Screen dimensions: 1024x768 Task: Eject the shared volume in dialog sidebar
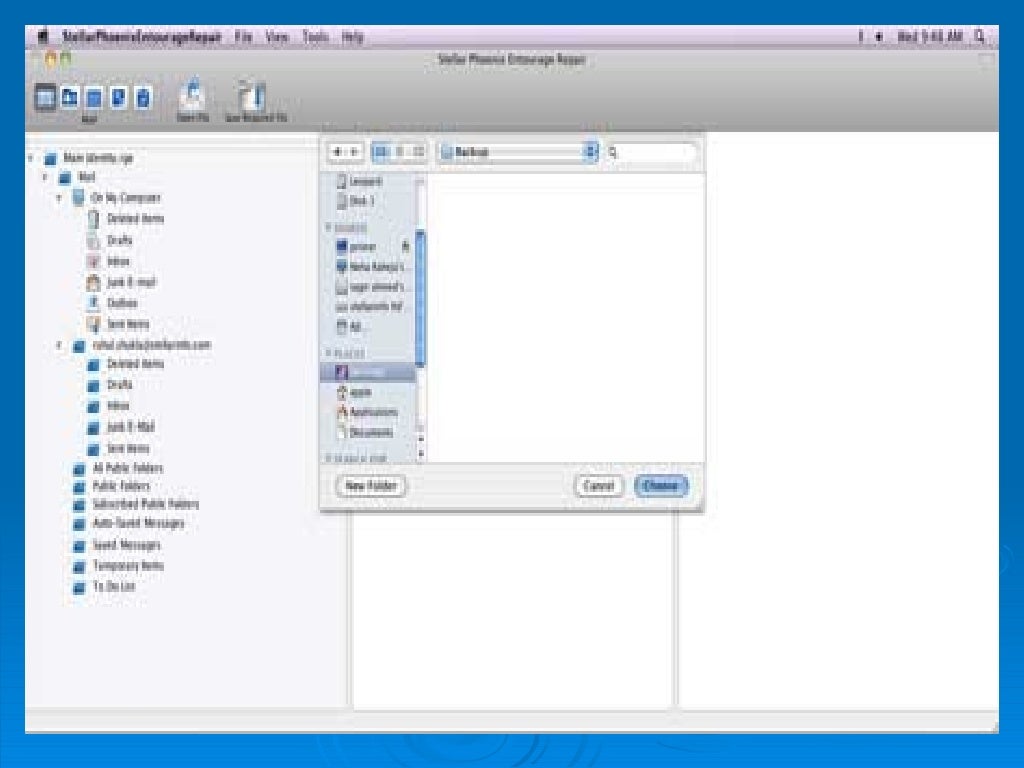tap(406, 246)
